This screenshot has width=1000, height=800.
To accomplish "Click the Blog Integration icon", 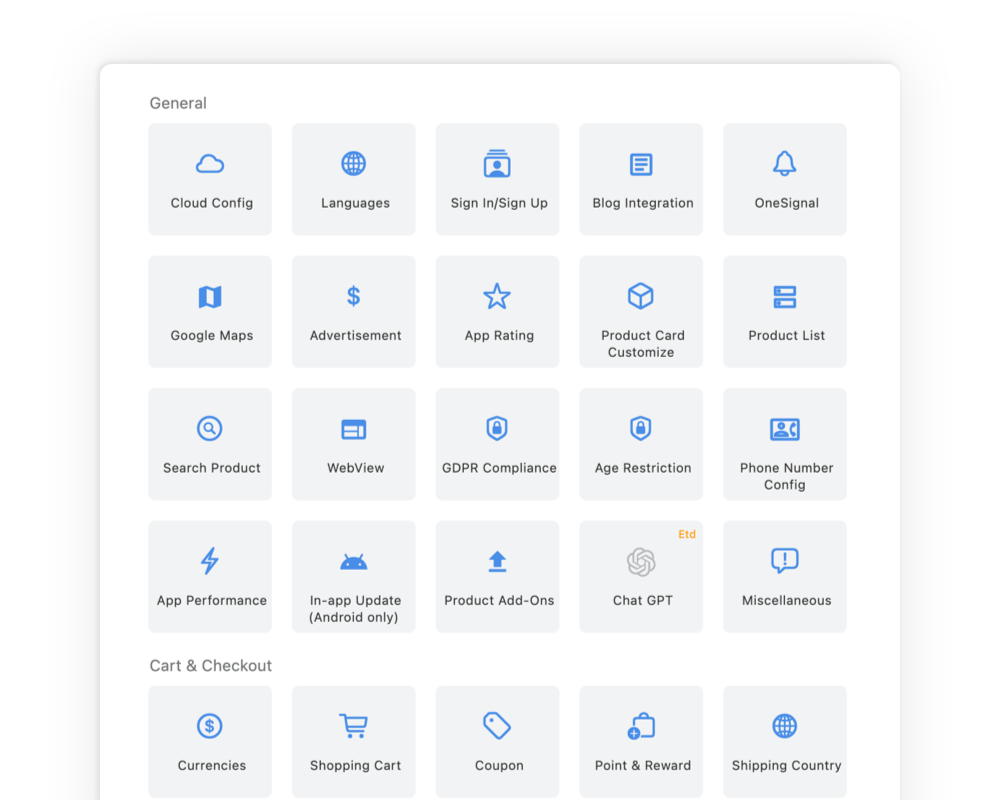I will [641, 179].
